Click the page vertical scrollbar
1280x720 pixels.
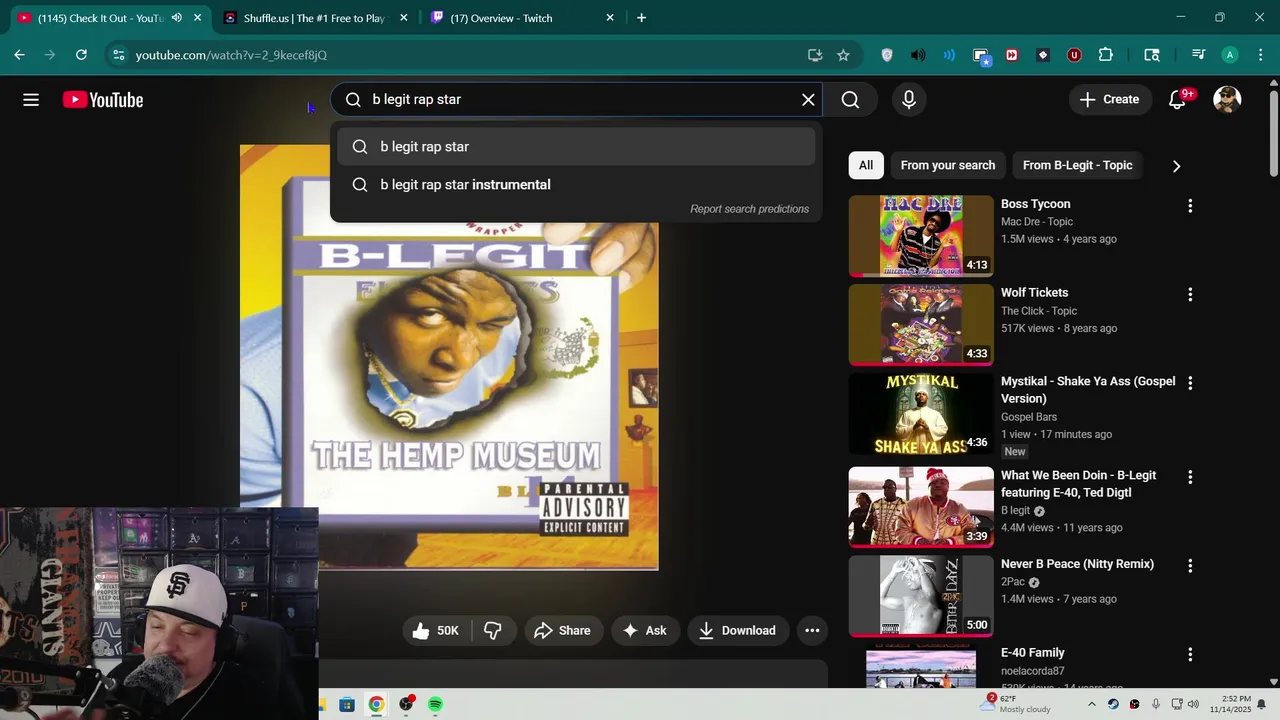(x=1273, y=135)
